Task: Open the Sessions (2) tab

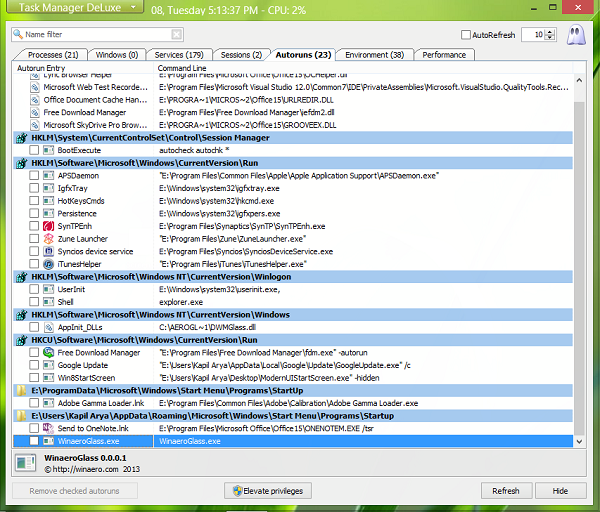Action: coord(241,55)
